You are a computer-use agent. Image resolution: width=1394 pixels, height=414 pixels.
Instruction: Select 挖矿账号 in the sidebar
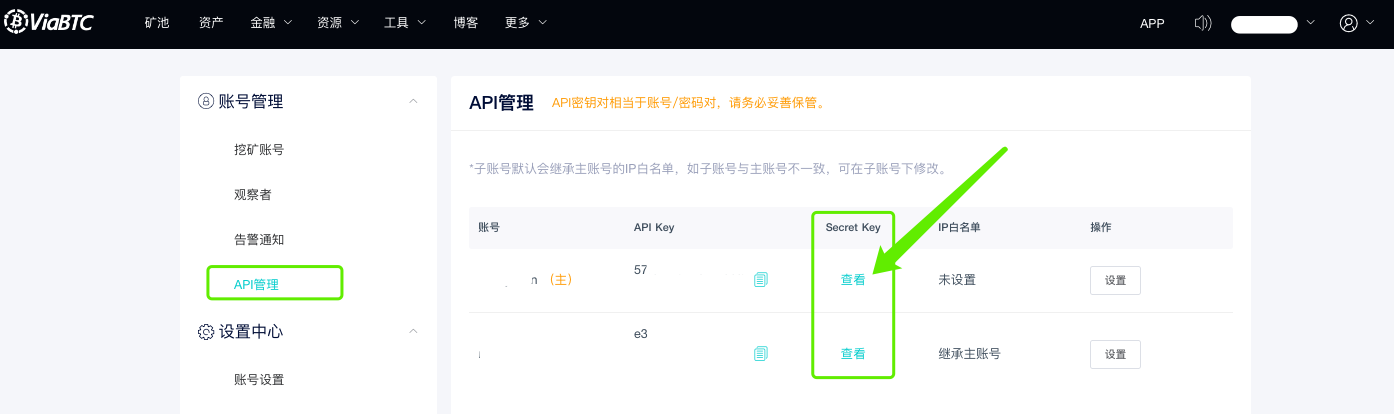tap(259, 150)
